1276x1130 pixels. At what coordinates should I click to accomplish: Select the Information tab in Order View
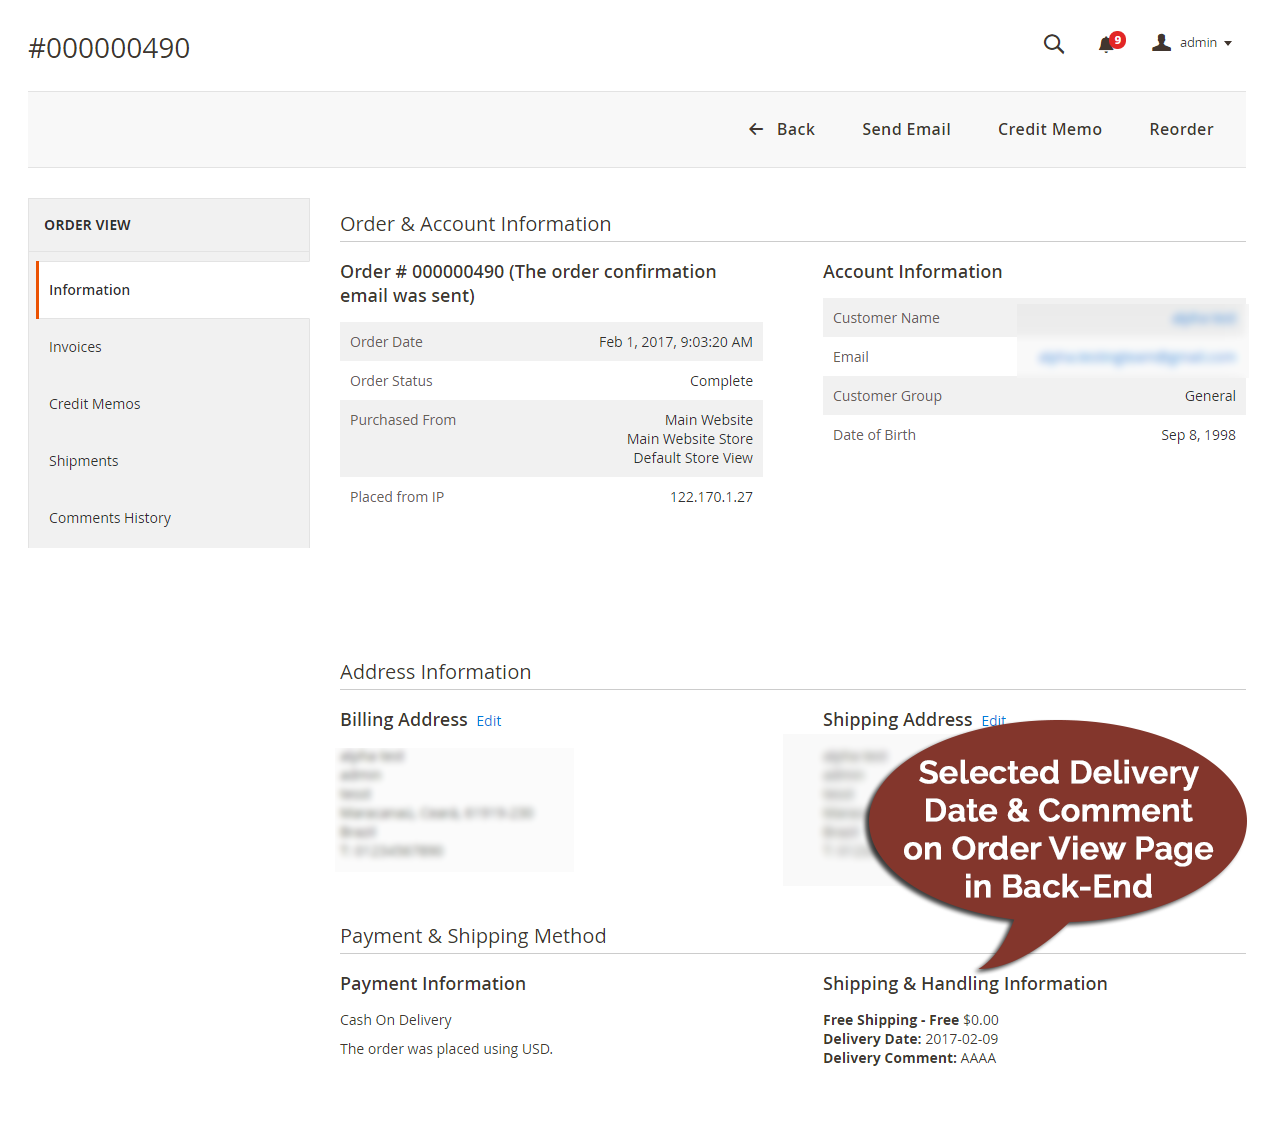coord(89,289)
